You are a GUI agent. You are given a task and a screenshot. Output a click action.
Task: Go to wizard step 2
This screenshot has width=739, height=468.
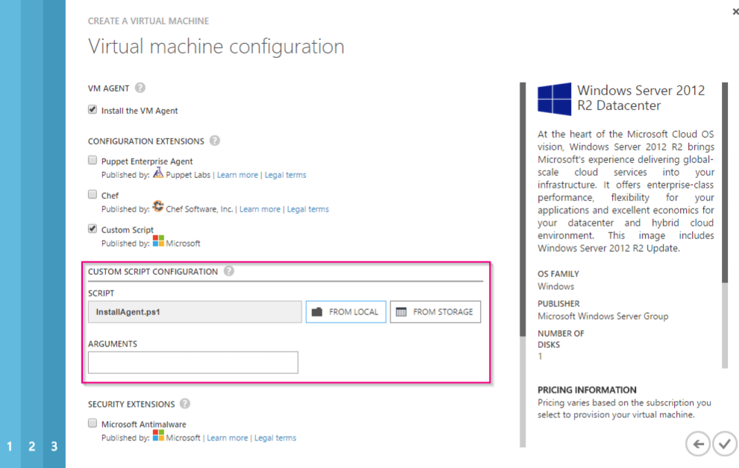[x=32, y=447]
